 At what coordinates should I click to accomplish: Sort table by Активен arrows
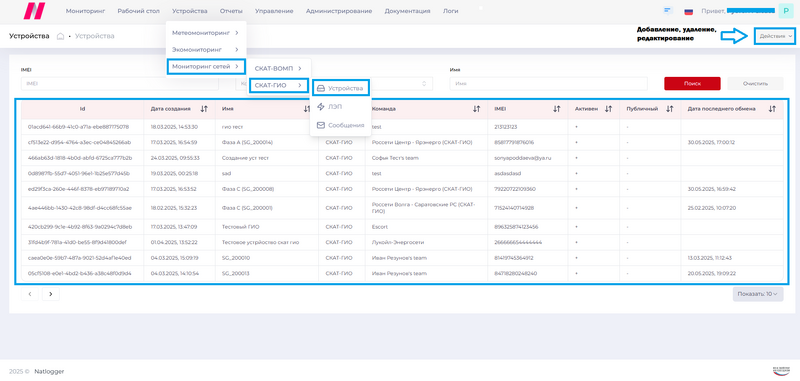pos(608,109)
